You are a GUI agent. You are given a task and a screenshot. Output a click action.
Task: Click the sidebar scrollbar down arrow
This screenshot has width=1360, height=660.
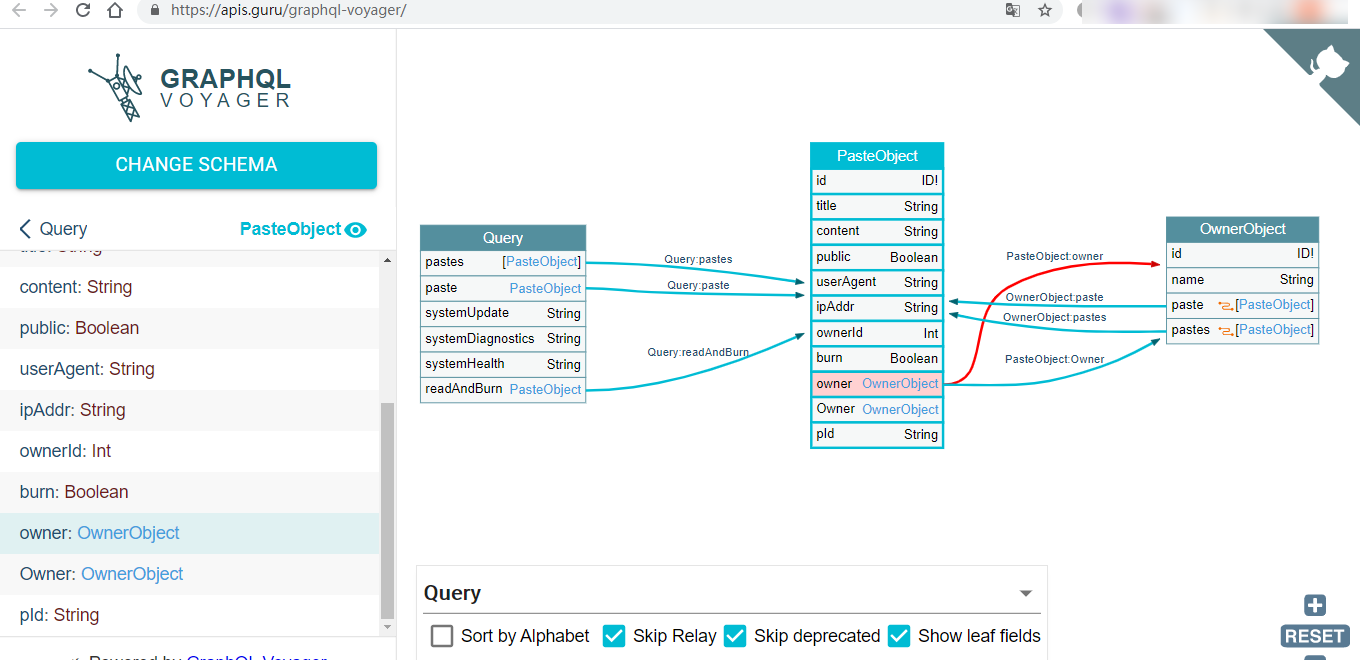388,628
